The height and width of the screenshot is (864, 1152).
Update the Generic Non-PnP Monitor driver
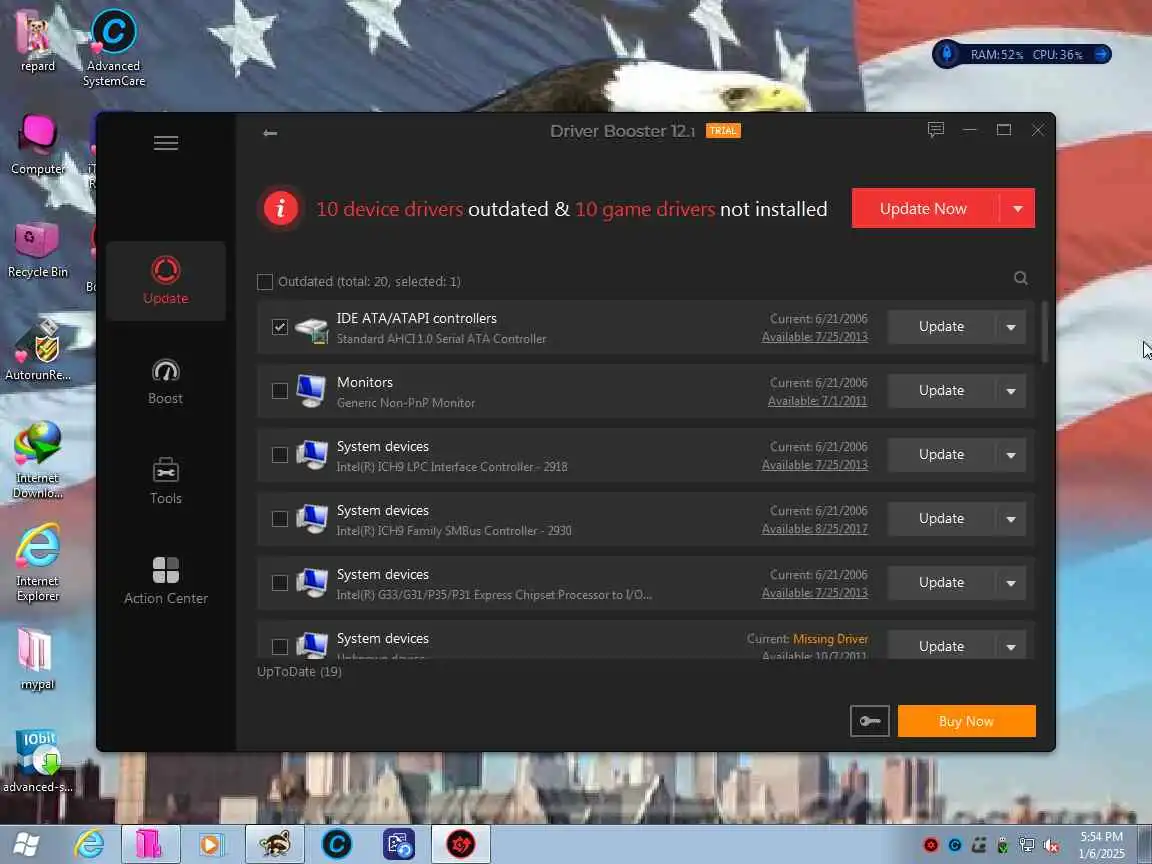941,391
